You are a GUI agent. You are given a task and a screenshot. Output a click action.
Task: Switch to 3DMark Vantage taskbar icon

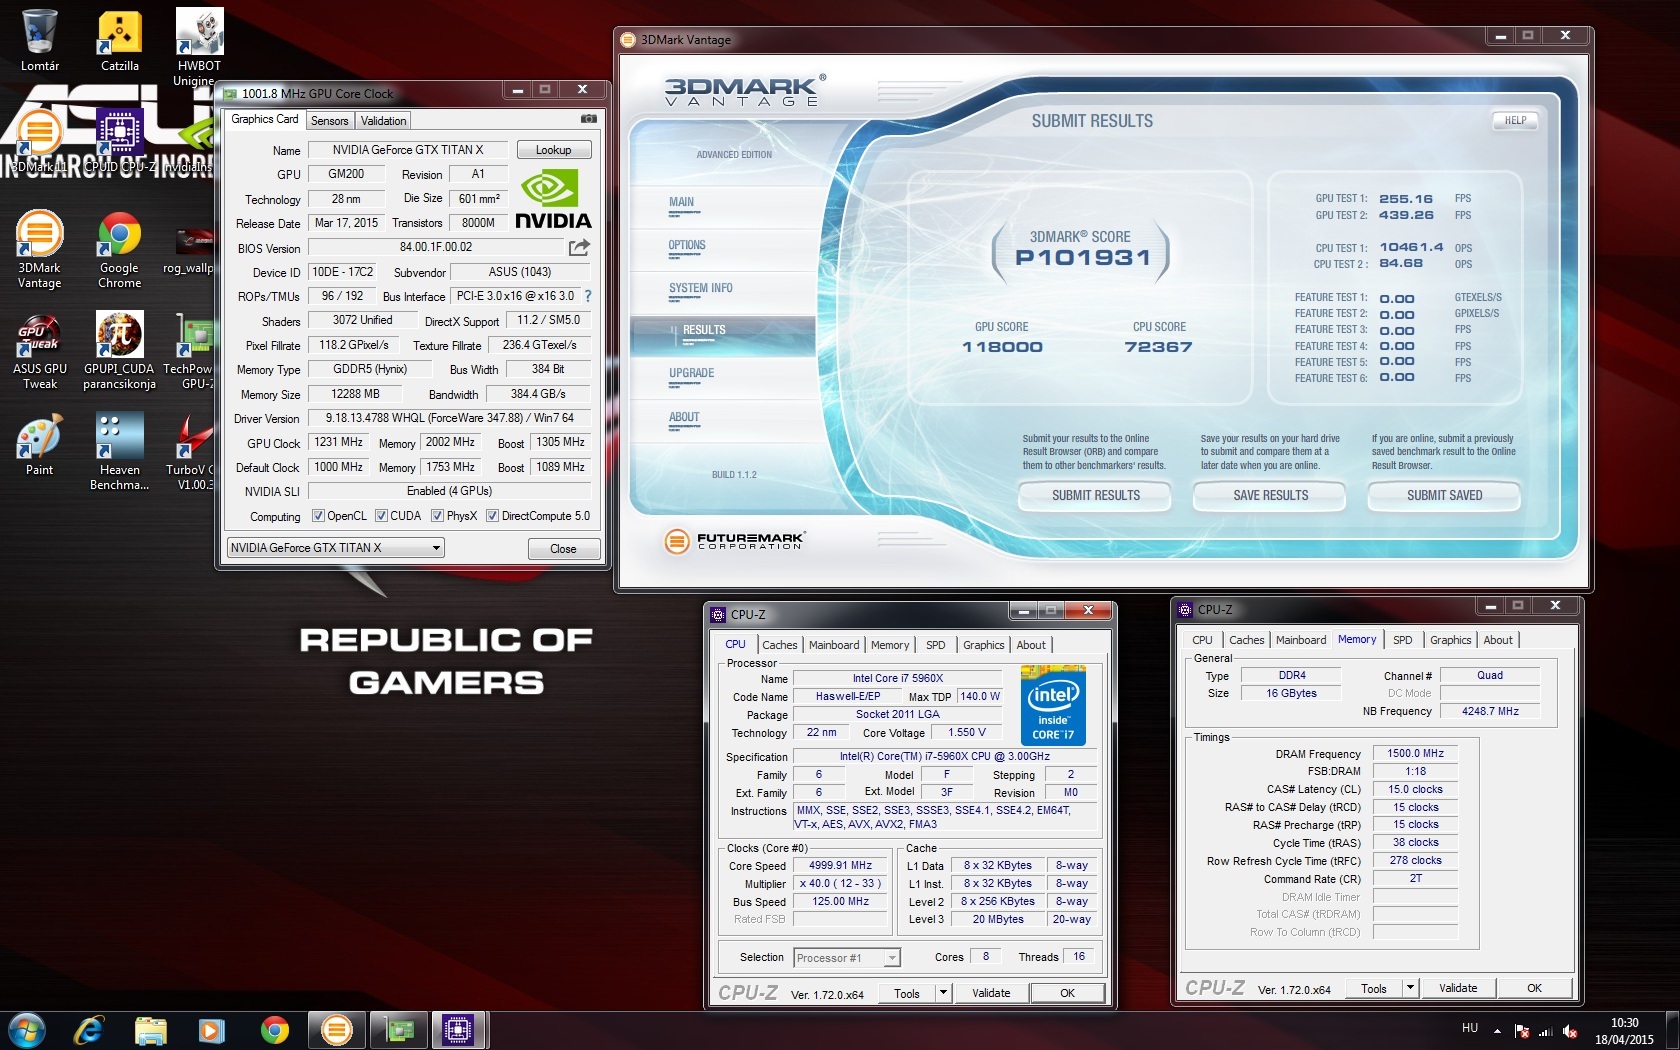[x=336, y=1030]
